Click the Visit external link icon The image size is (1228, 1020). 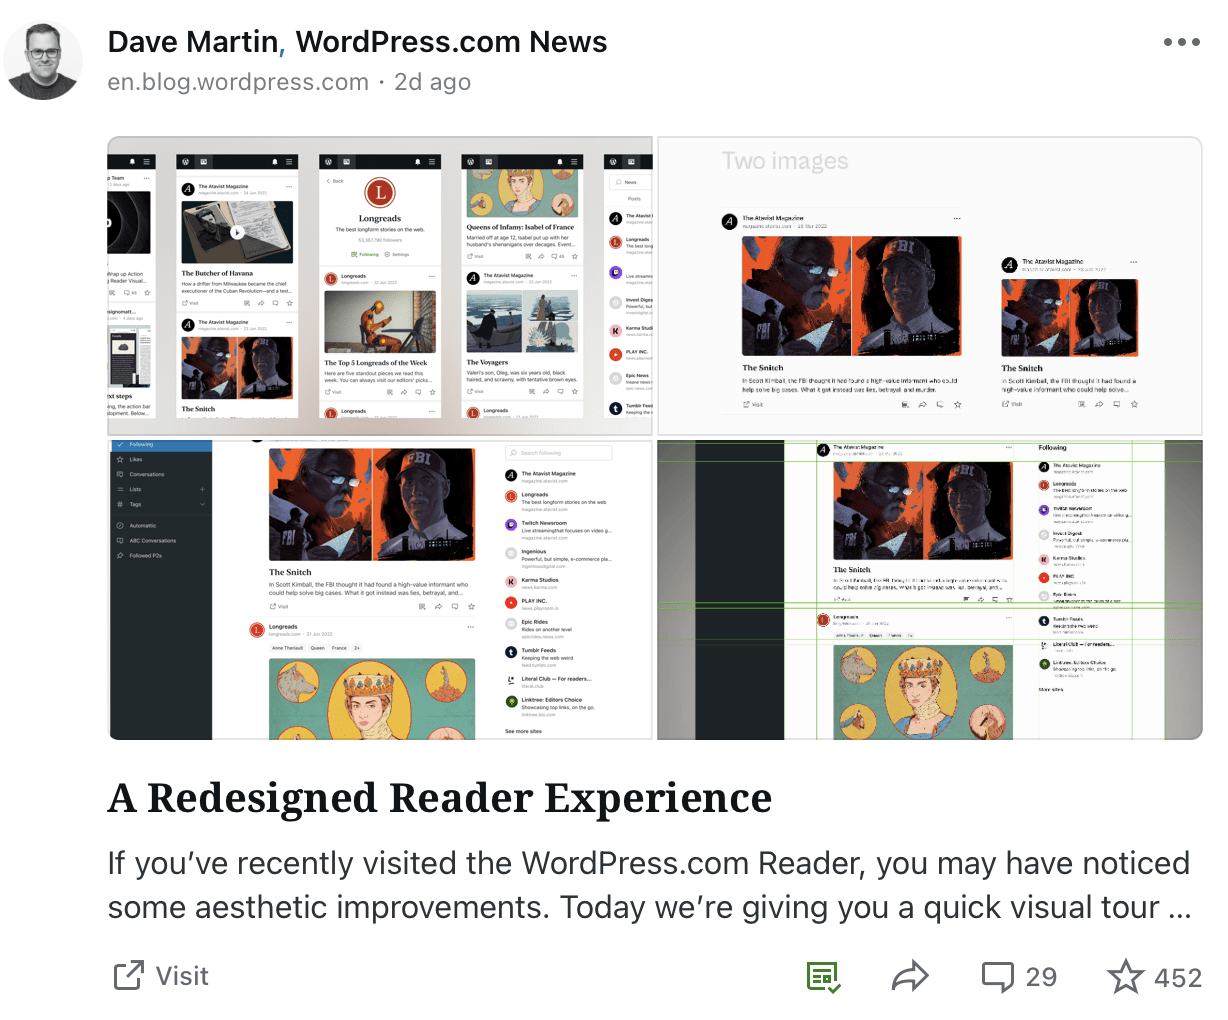pos(128,976)
